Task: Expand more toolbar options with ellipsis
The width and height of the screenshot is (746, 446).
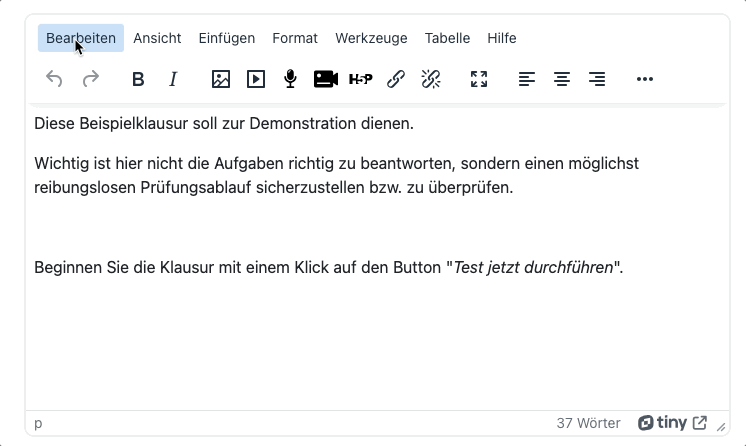Action: pyautogui.click(x=645, y=79)
